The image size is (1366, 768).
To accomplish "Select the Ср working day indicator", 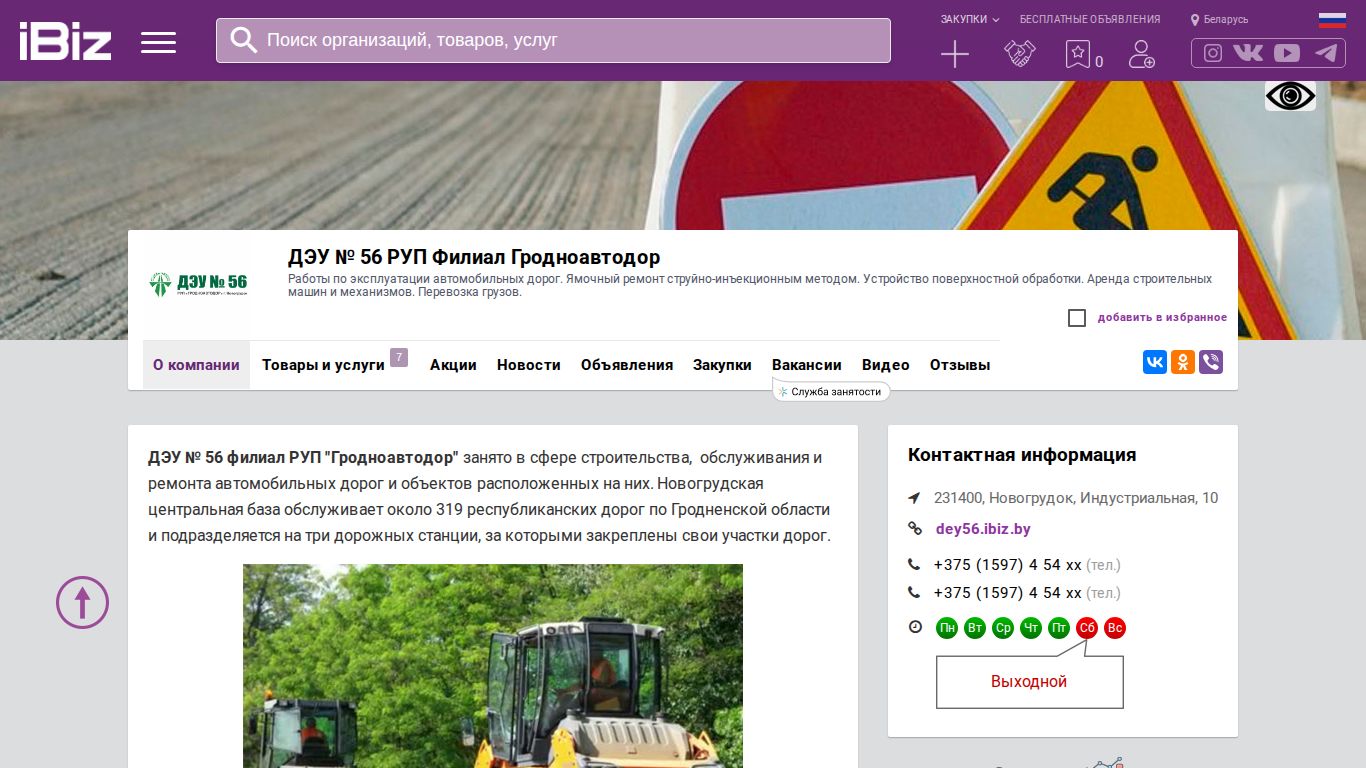I will (x=1003, y=628).
